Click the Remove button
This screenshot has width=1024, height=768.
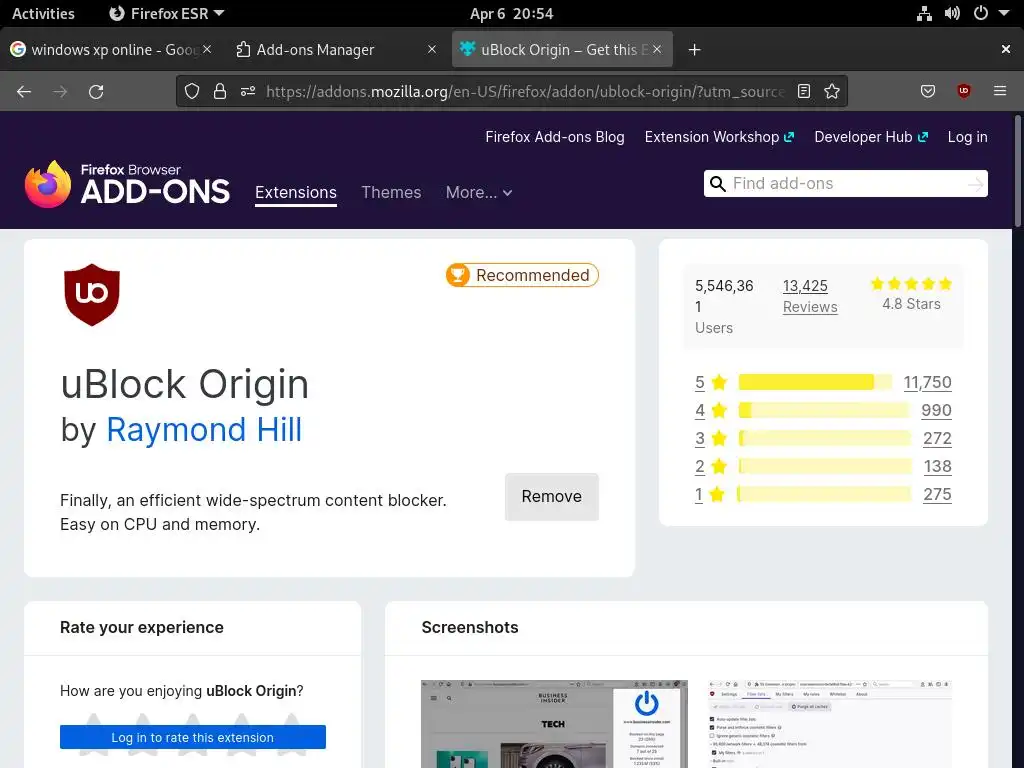coord(551,497)
